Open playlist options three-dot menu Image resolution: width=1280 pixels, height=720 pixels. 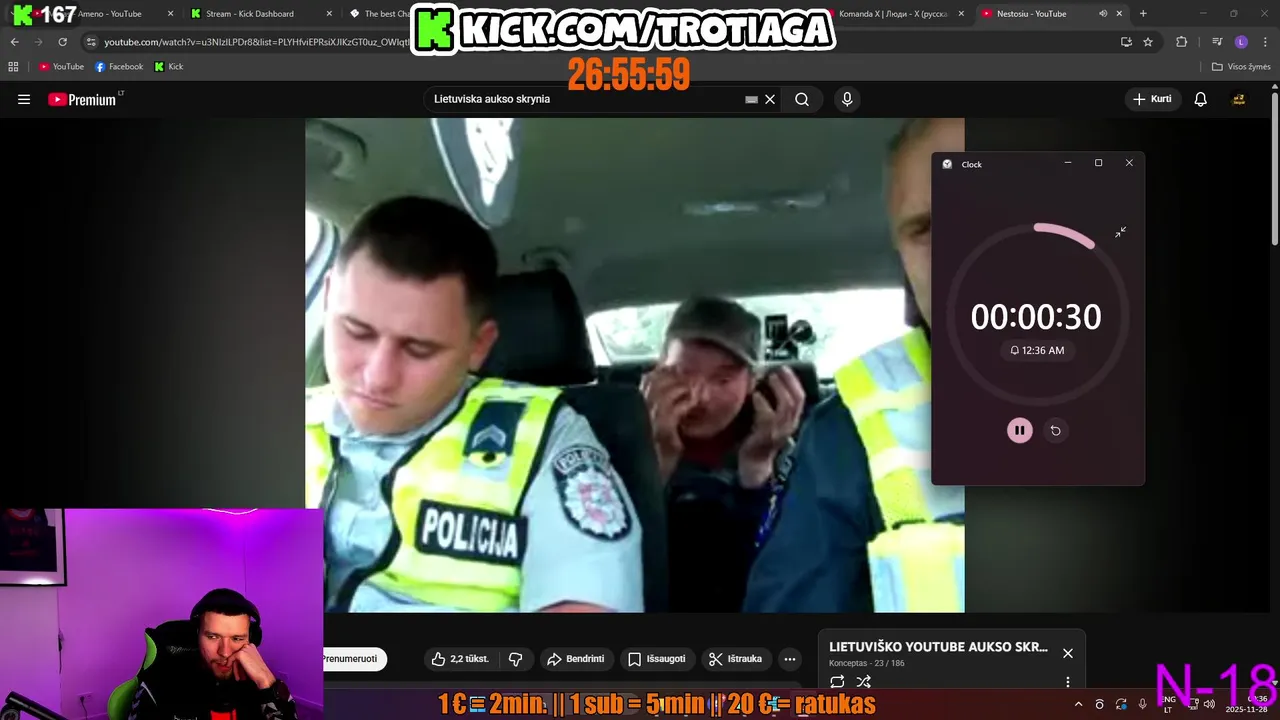[x=1068, y=682]
